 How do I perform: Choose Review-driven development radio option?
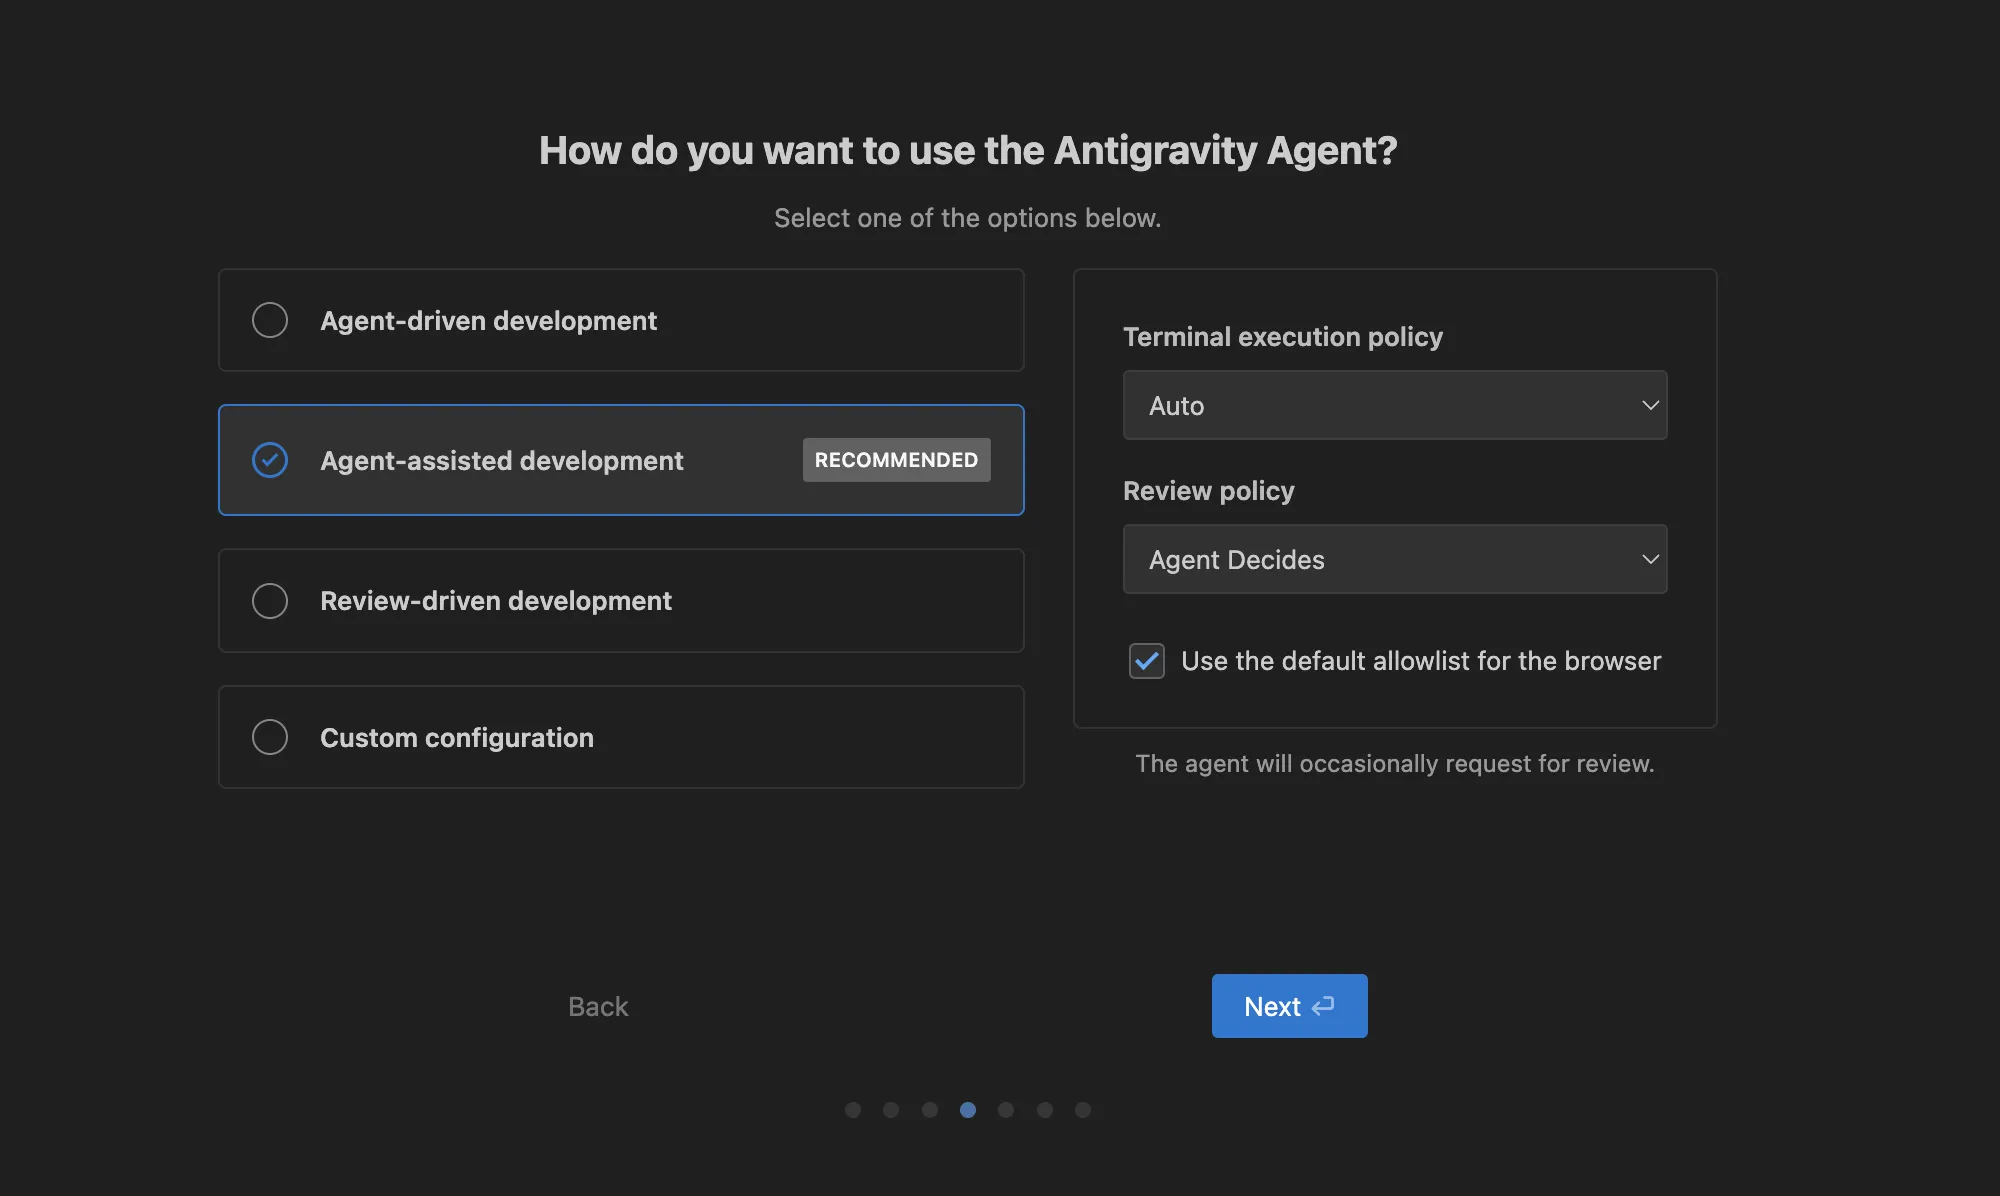pyautogui.click(x=270, y=601)
